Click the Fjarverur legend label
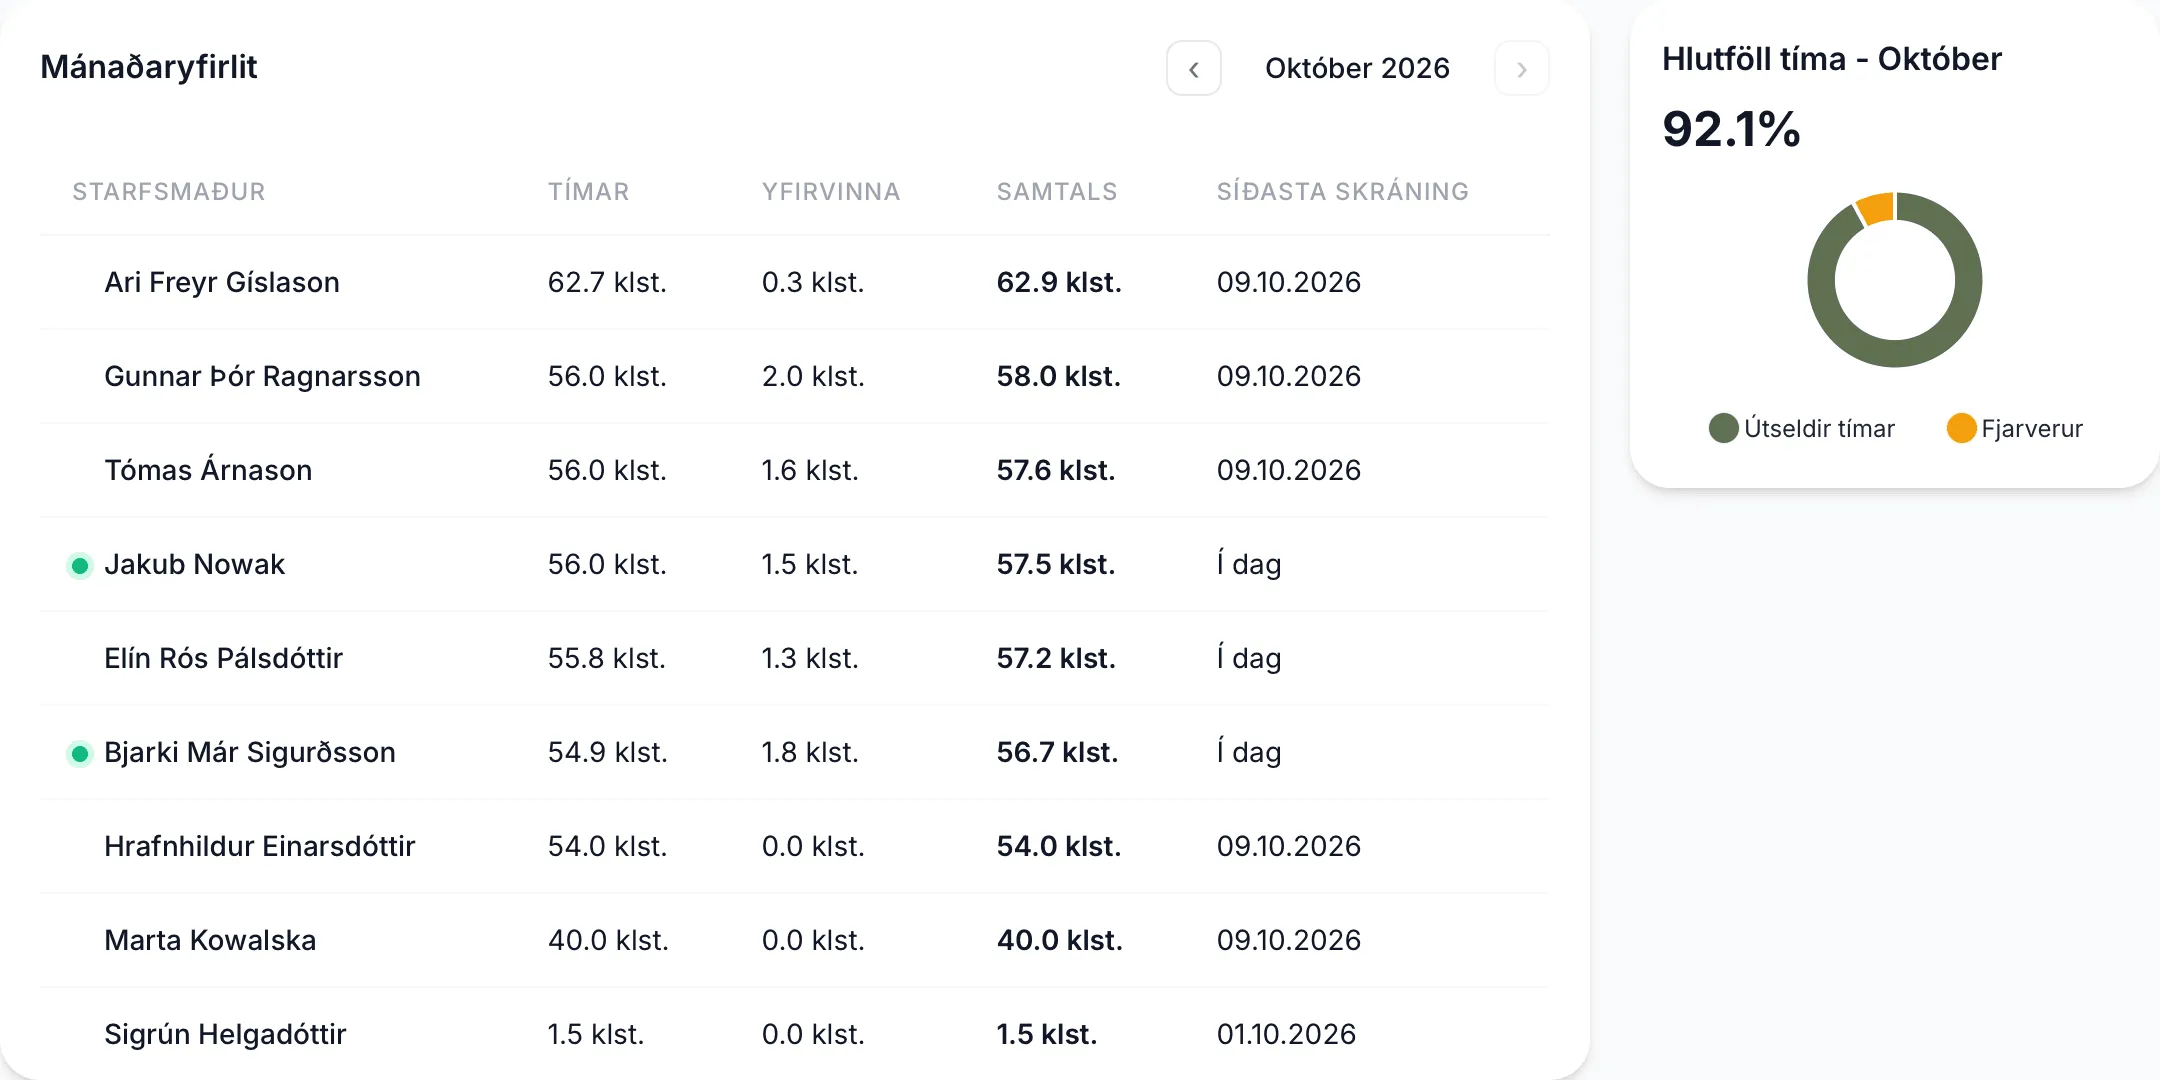Screen dimensions: 2160x1080 click(x=2032, y=428)
